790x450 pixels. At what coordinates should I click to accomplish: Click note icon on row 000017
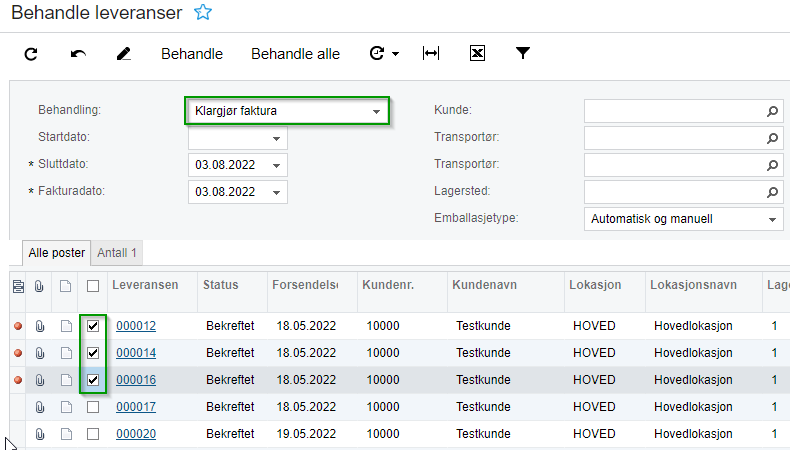[x=66, y=407]
